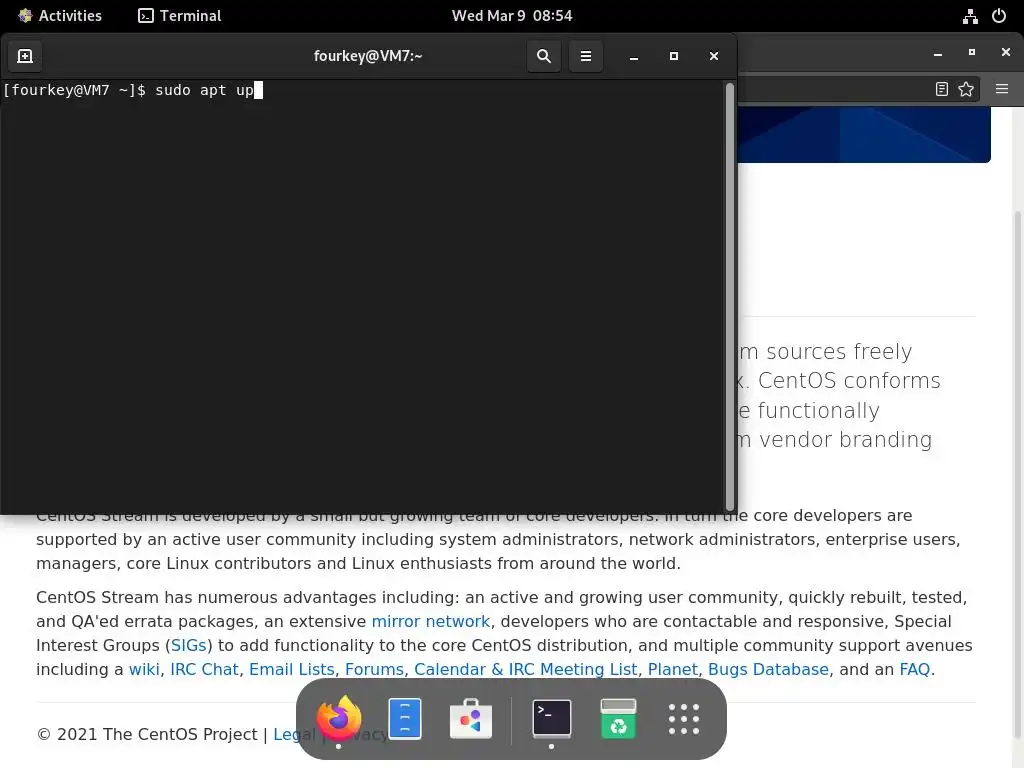Open Software store from the dock
1024x768 pixels.
pos(471,718)
